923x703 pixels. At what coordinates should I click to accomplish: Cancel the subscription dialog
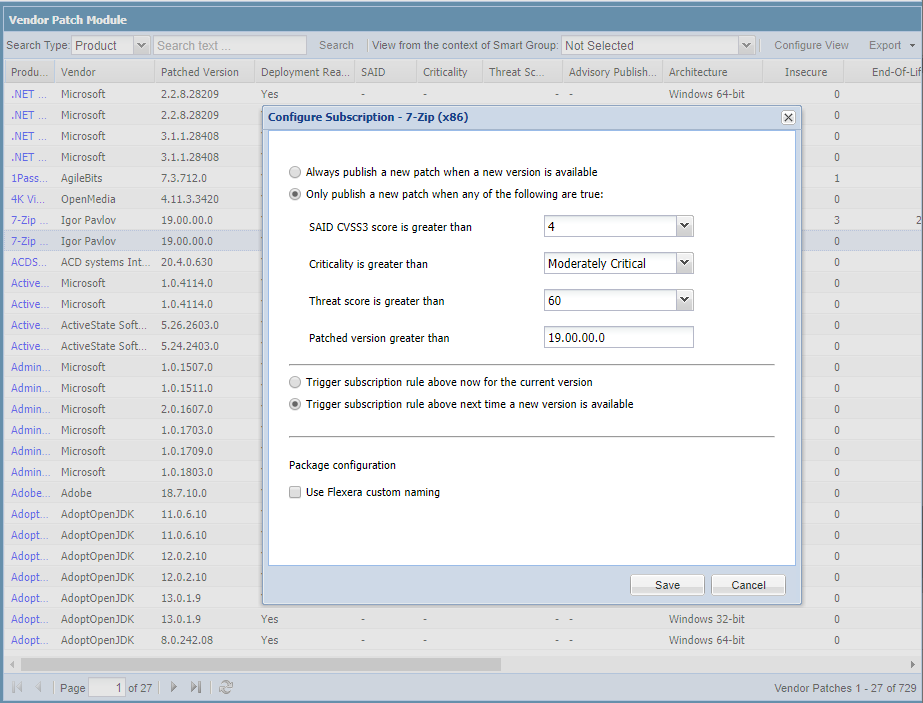pyautogui.click(x=748, y=584)
